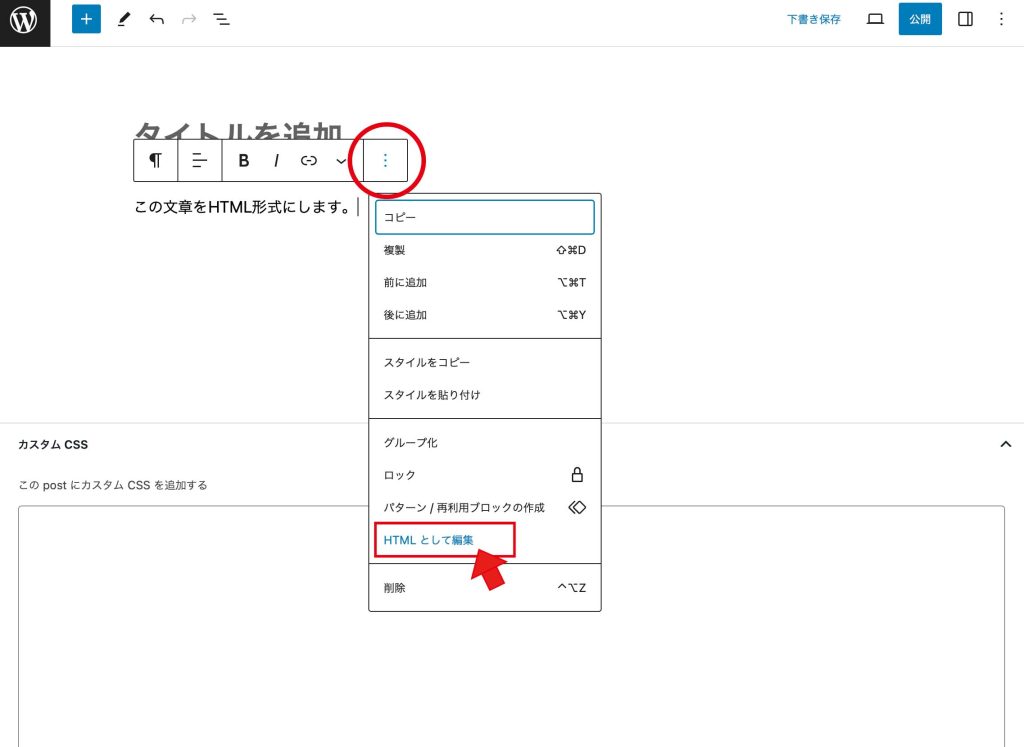Screen dimensions: 1024x747
Task: Expand more rich text formatting options
Action: pyautogui.click(x=340, y=160)
